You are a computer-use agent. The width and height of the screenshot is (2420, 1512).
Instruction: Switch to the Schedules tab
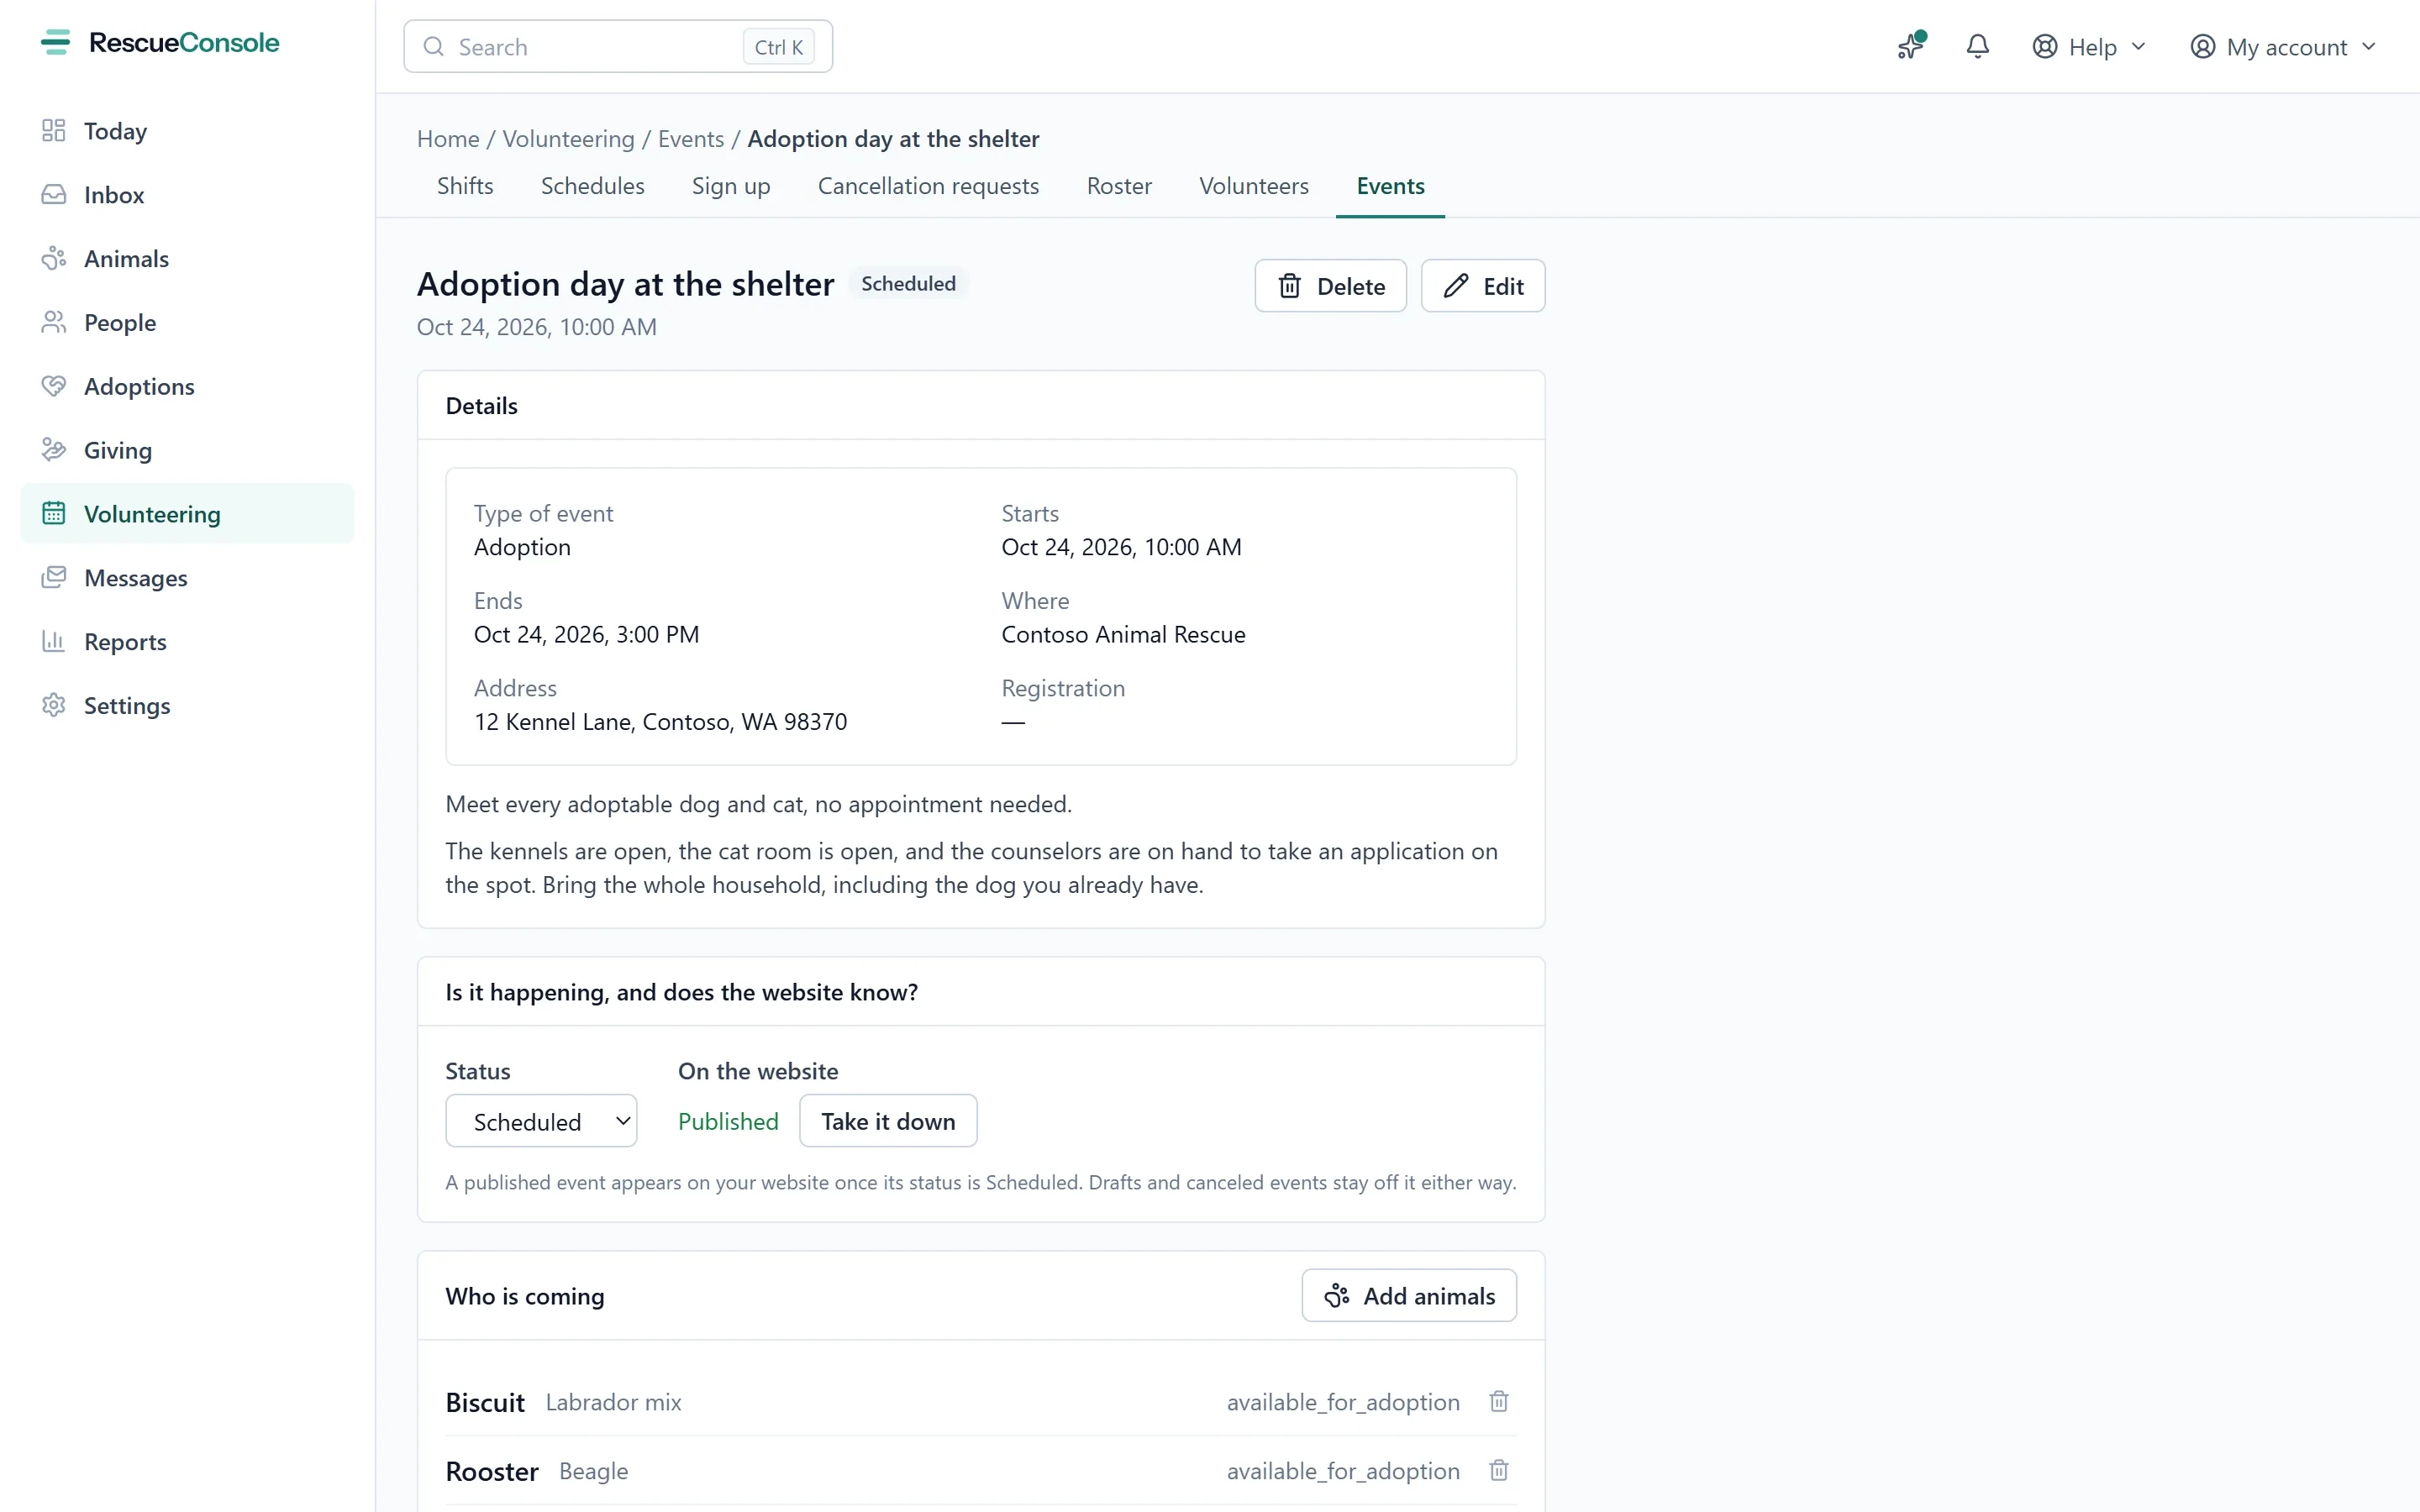coord(592,186)
